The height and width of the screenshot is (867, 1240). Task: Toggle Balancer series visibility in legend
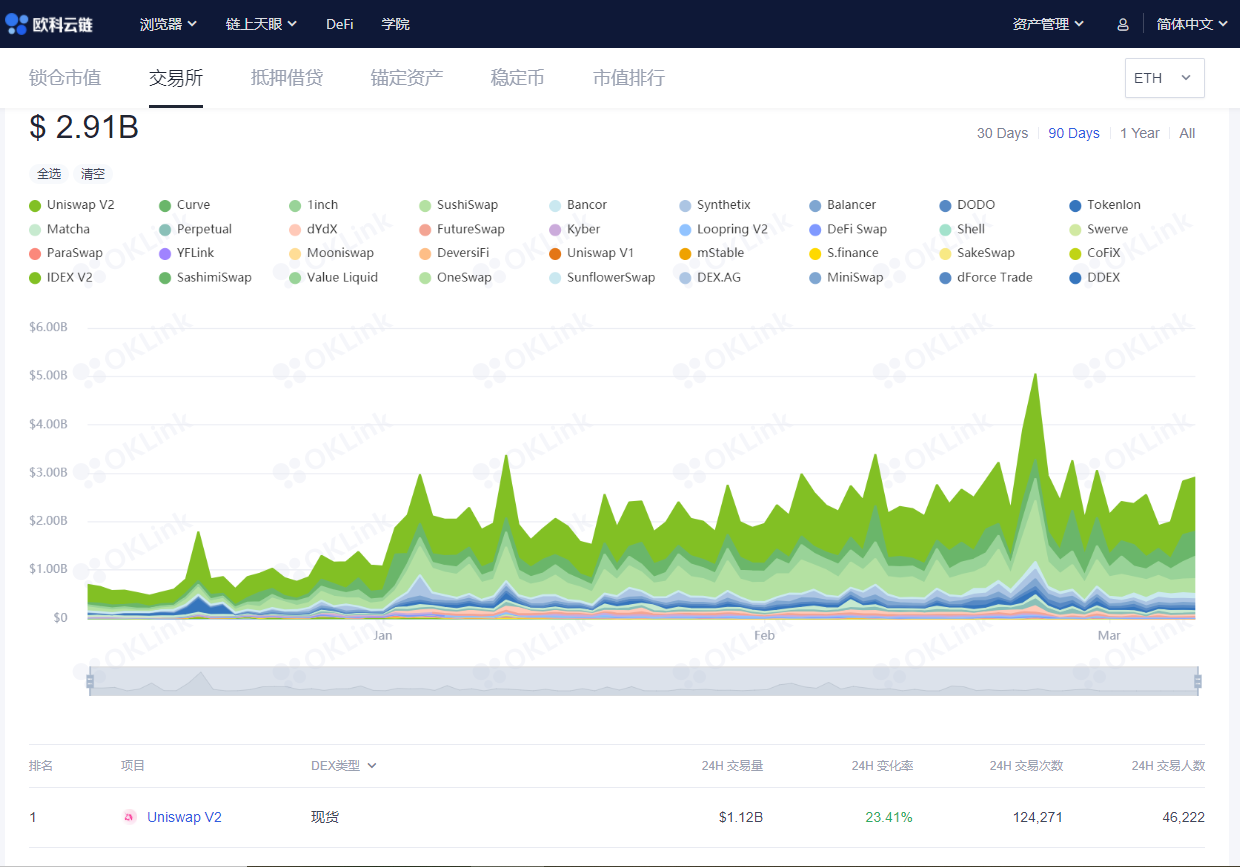[x=850, y=205]
